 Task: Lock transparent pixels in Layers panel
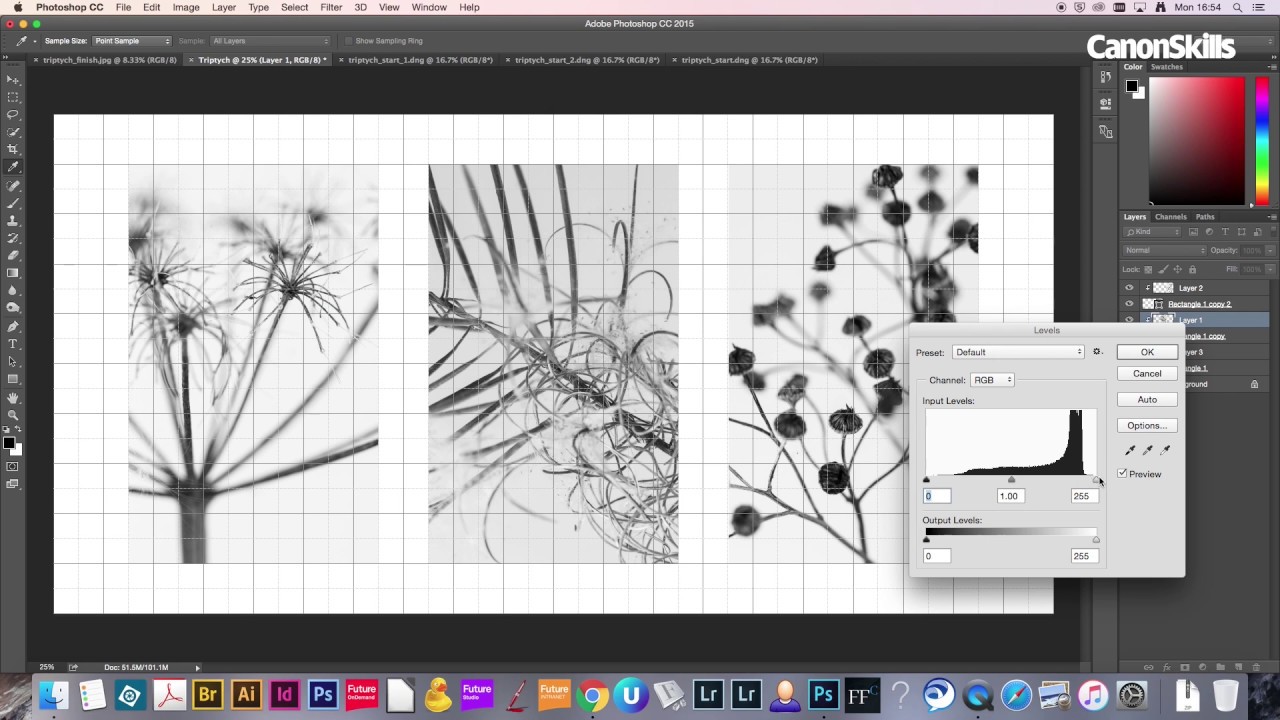pos(1148,269)
